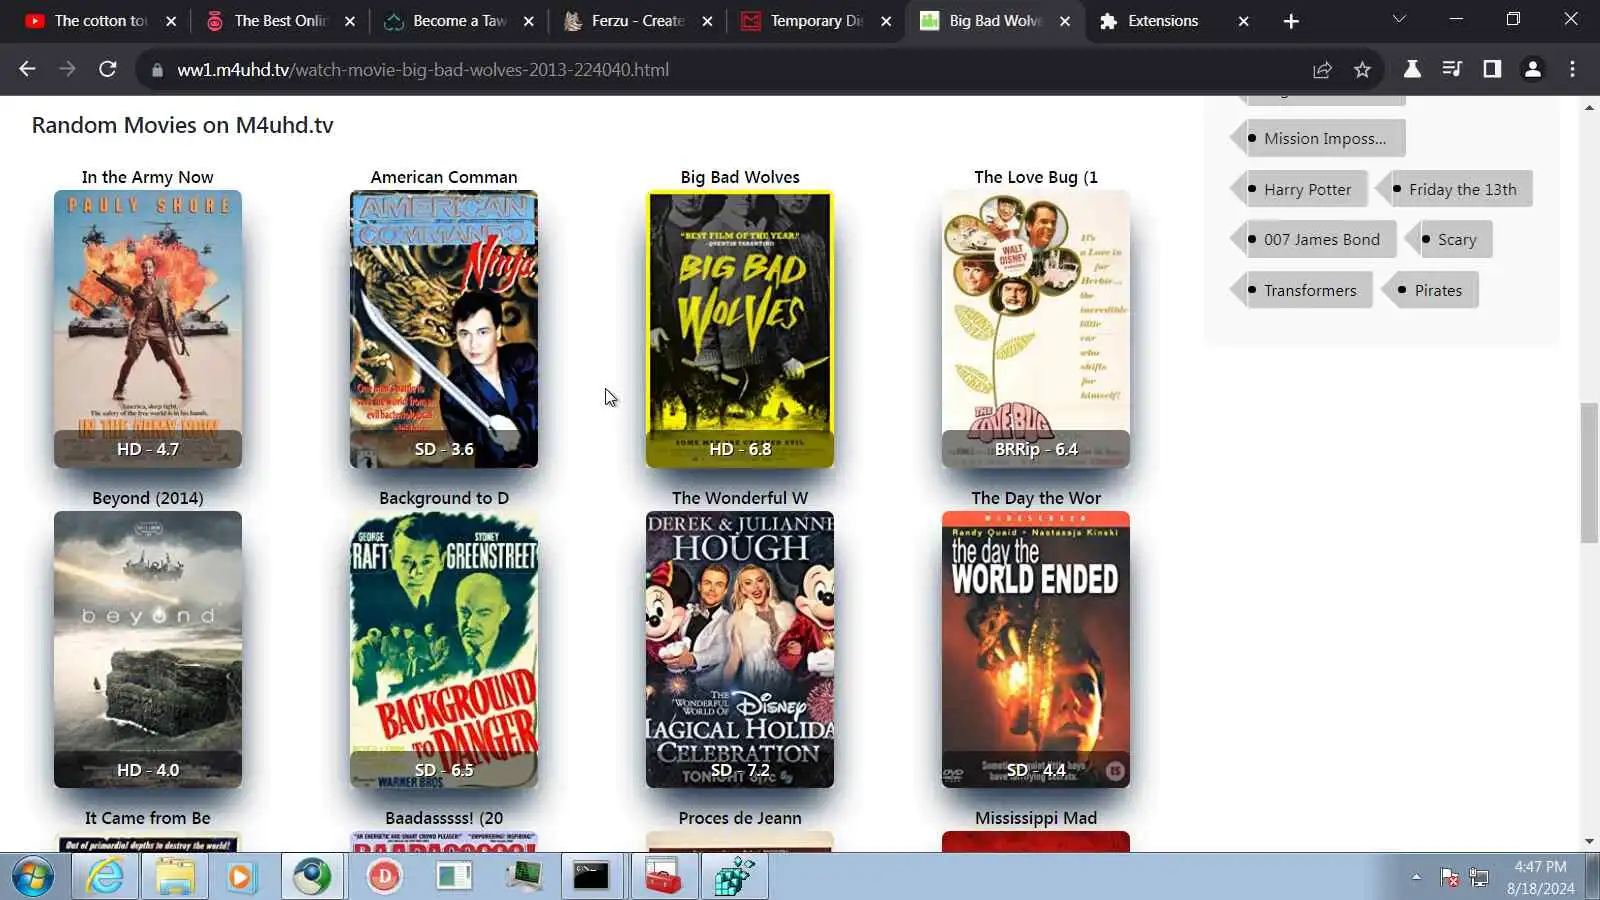Show the browser side panel
Image resolution: width=1600 pixels, height=900 pixels.
(x=1492, y=69)
